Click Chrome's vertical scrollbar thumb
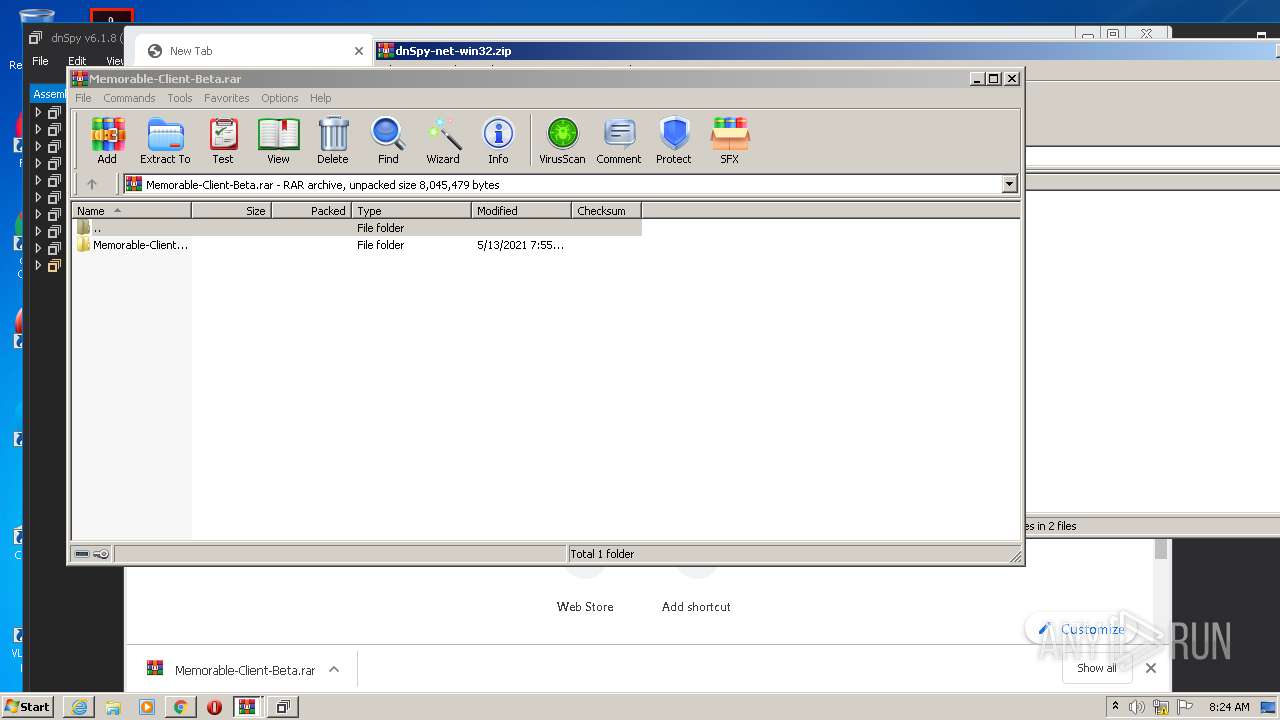This screenshot has width=1280, height=720. click(x=1161, y=550)
